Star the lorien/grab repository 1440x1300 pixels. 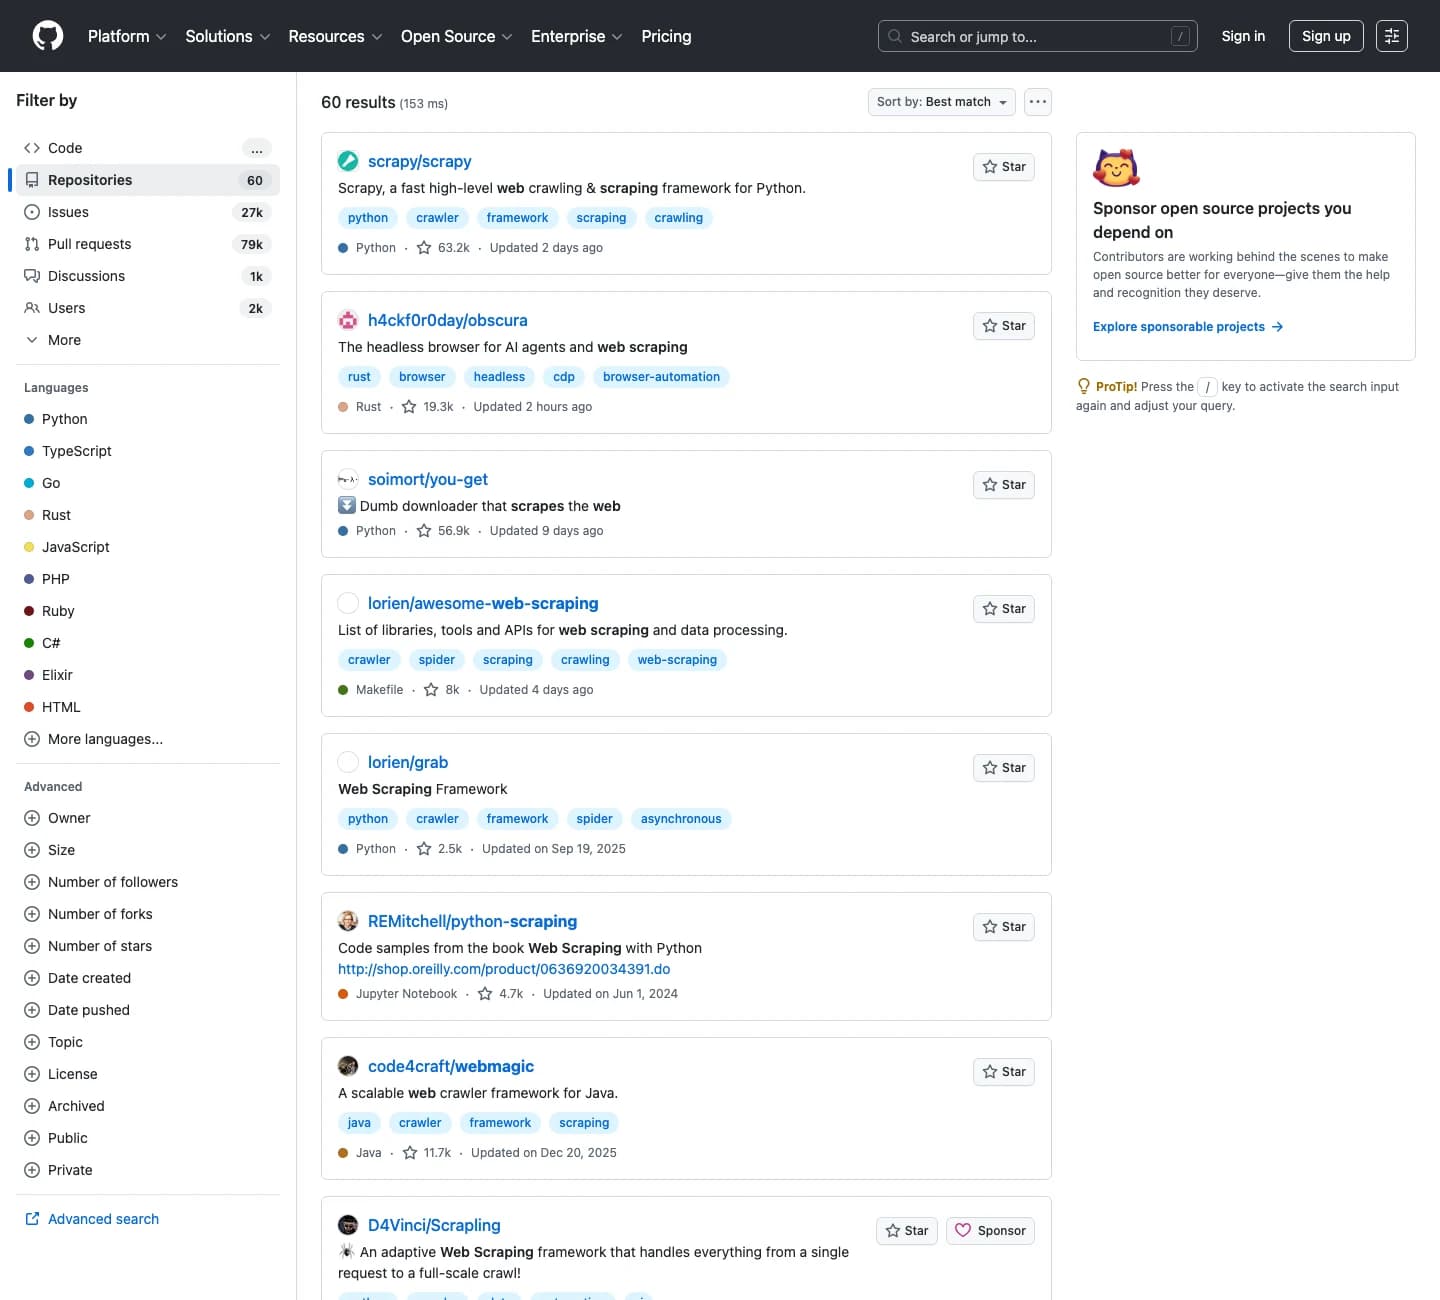[x=1004, y=768]
